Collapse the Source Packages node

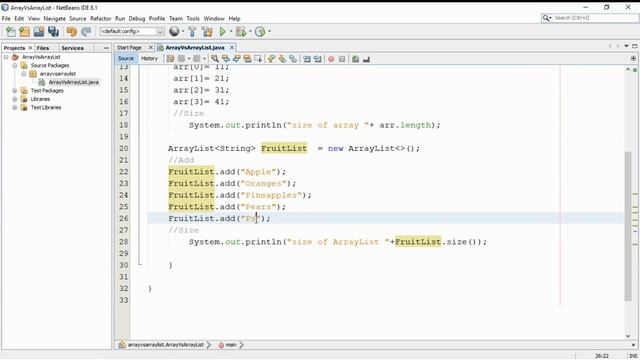coord(15,65)
